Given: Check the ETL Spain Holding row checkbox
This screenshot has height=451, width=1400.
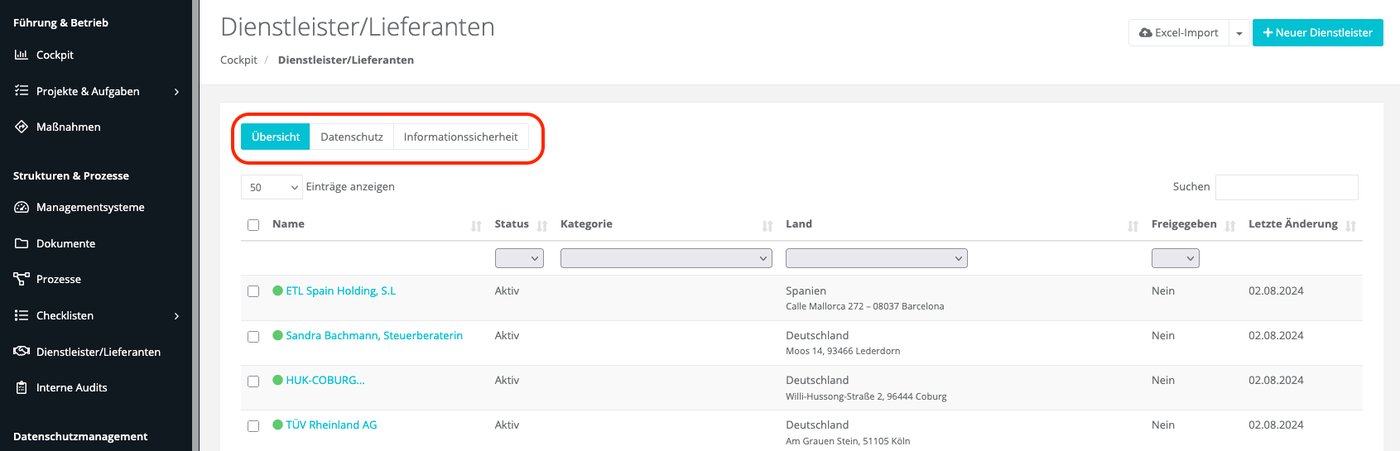Looking at the screenshot, I should point(253,291).
